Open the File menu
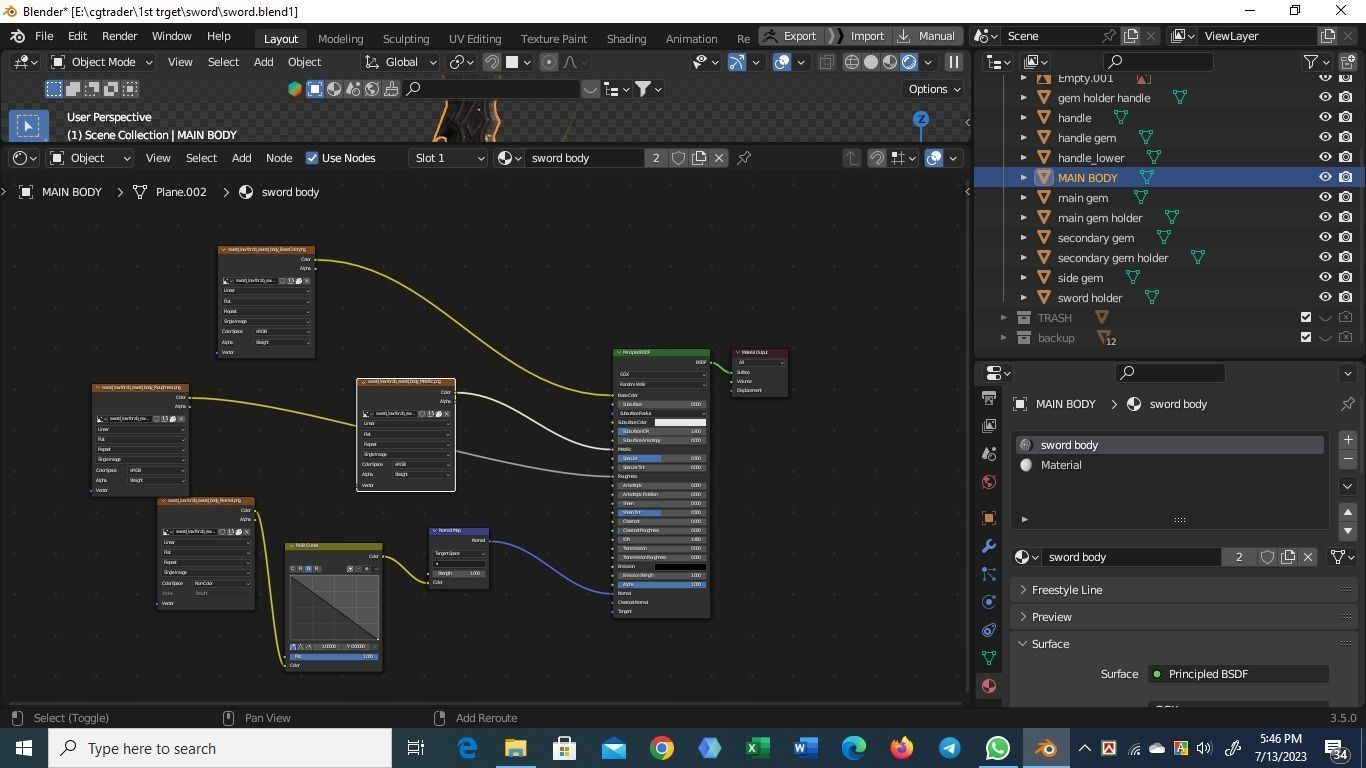Viewport: 1366px width, 768px height. (44, 36)
